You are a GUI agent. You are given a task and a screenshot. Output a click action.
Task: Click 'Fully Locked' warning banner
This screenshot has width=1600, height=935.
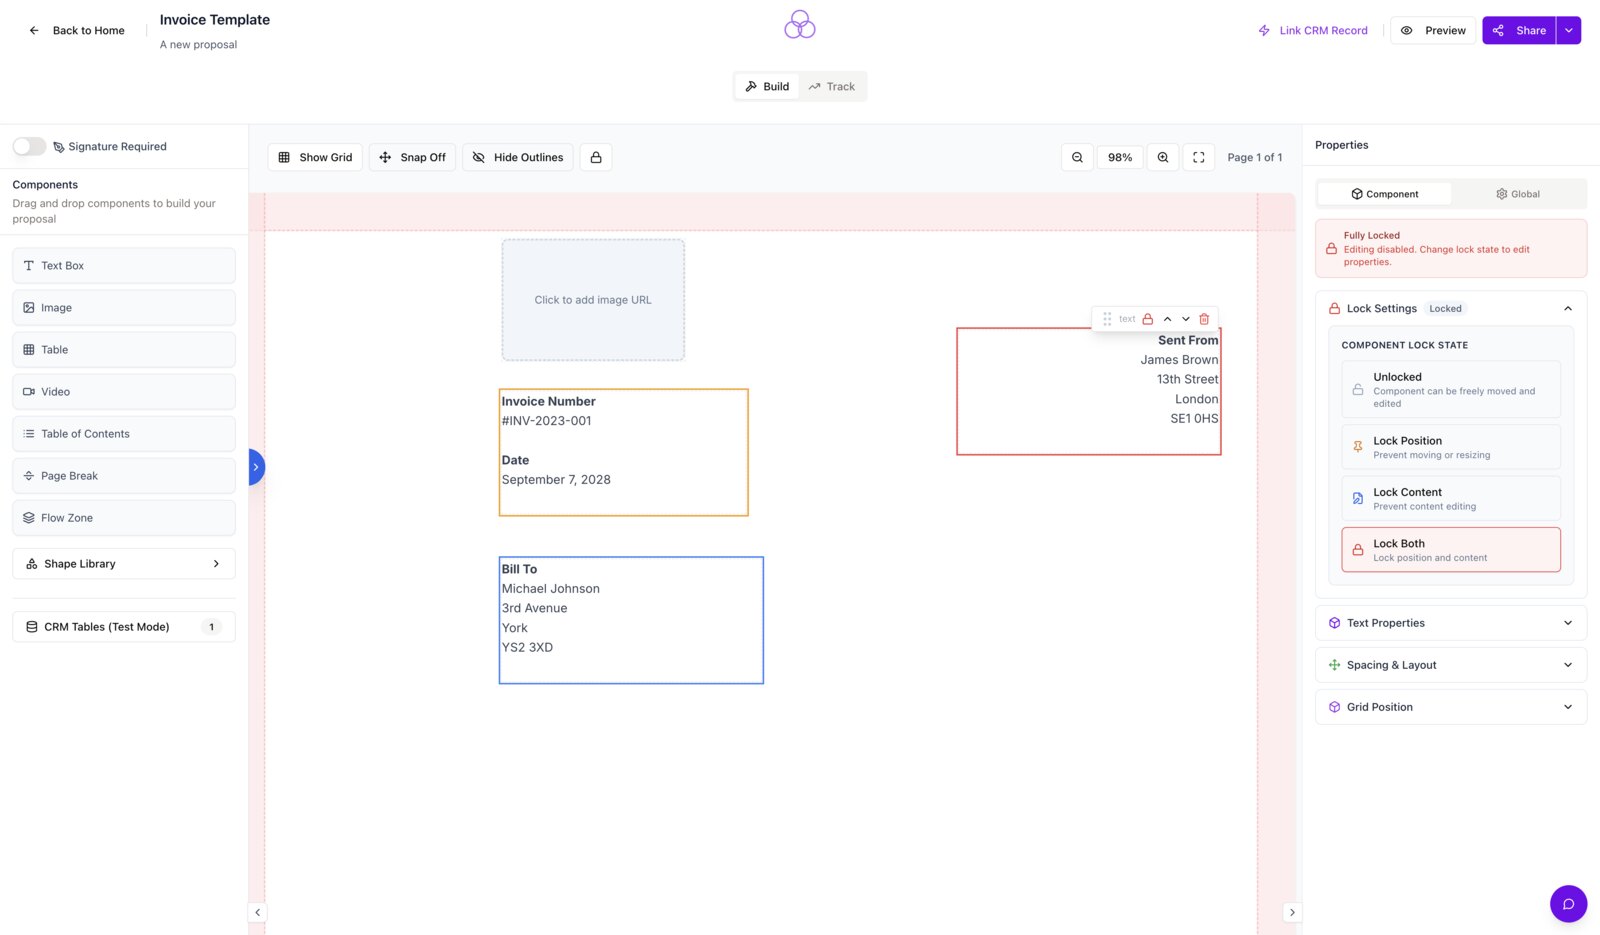1450,249
